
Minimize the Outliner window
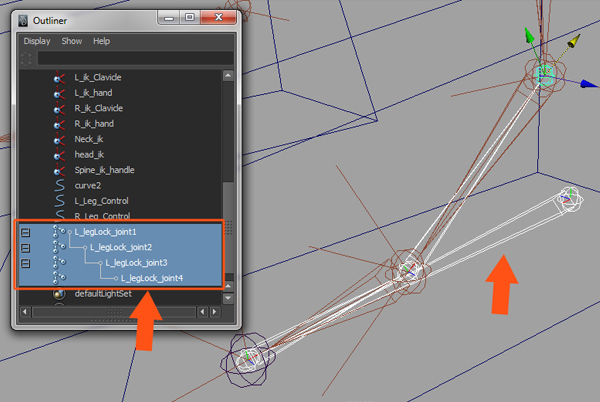pyautogui.click(x=169, y=17)
